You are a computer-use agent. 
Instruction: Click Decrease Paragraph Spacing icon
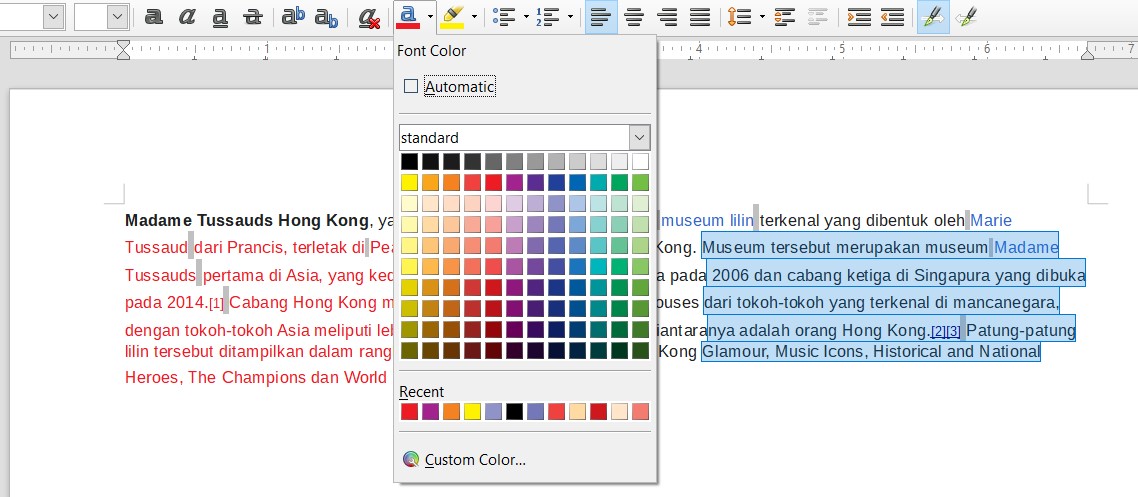[817, 17]
